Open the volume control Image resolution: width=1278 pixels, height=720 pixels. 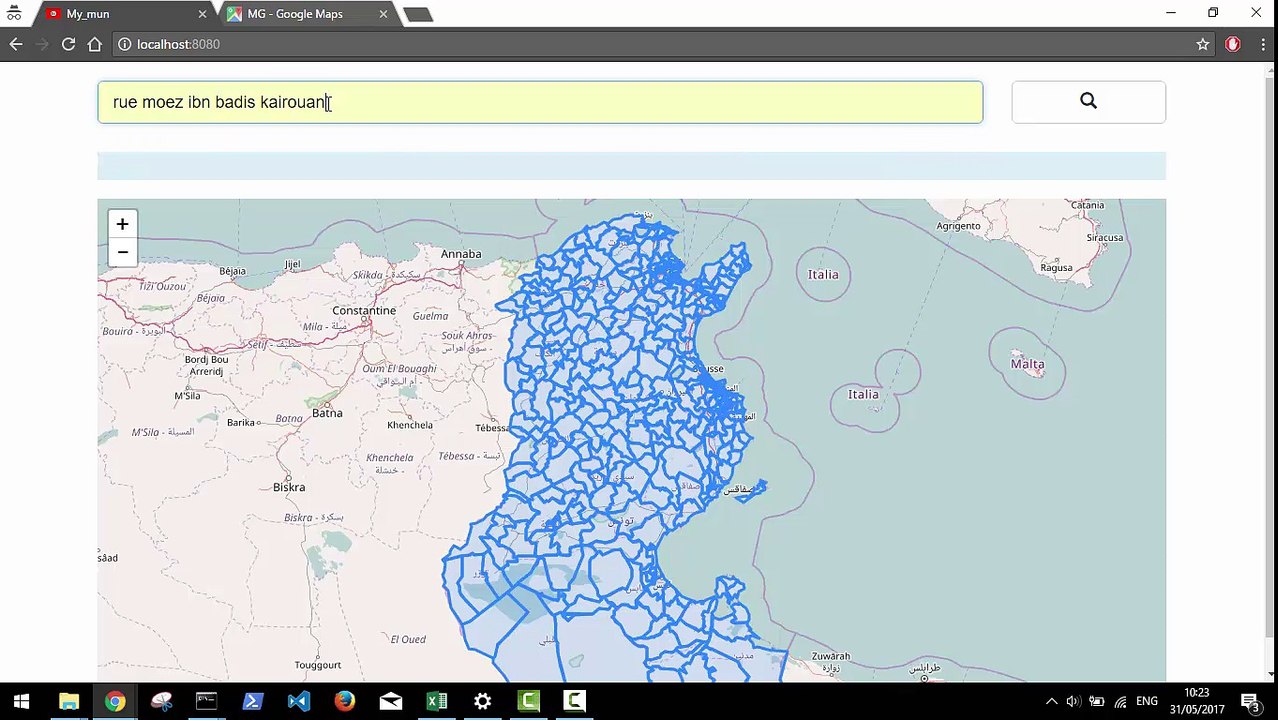(x=1073, y=701)
